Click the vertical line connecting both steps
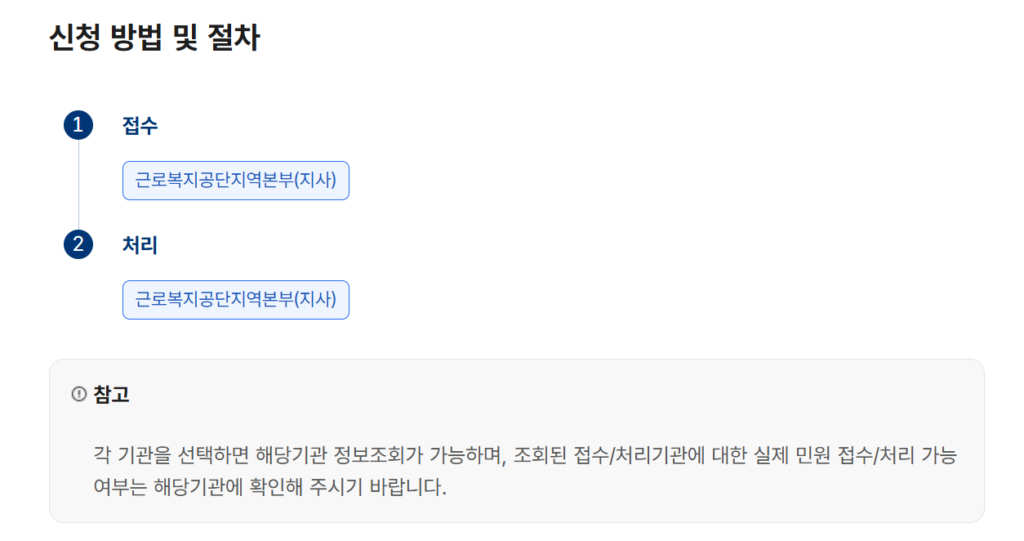The image size is (1024, 541). [78, 185]
